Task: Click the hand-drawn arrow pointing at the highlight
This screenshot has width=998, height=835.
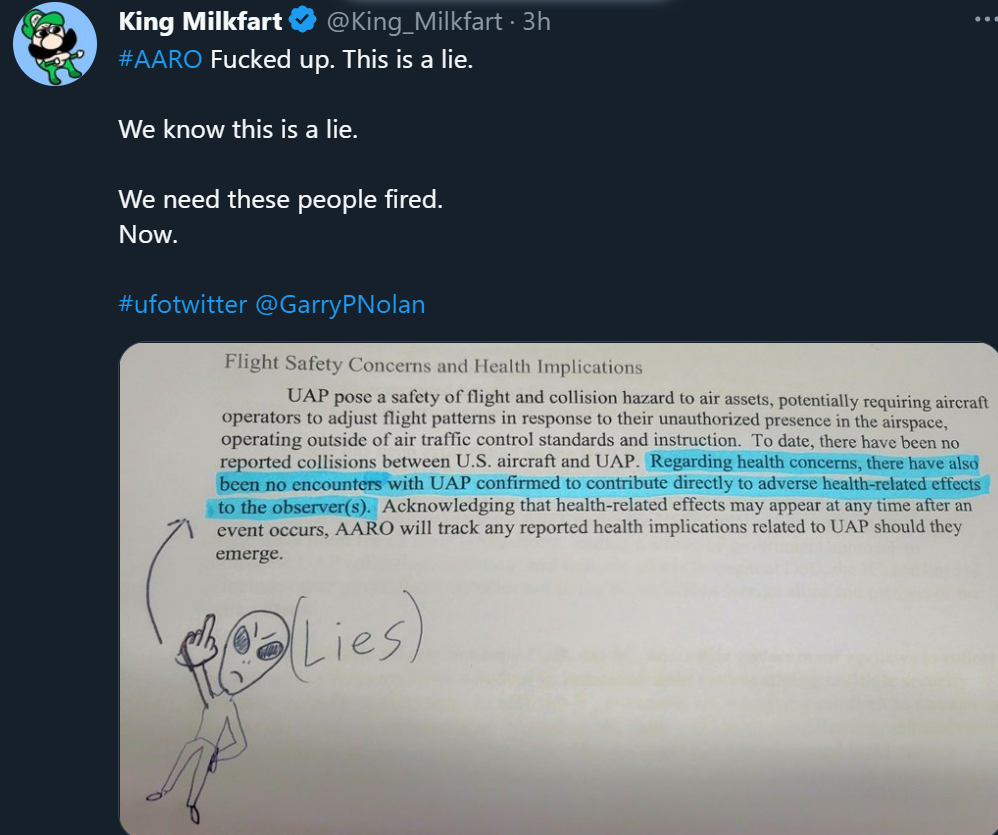Action: [x=167, y=578]
